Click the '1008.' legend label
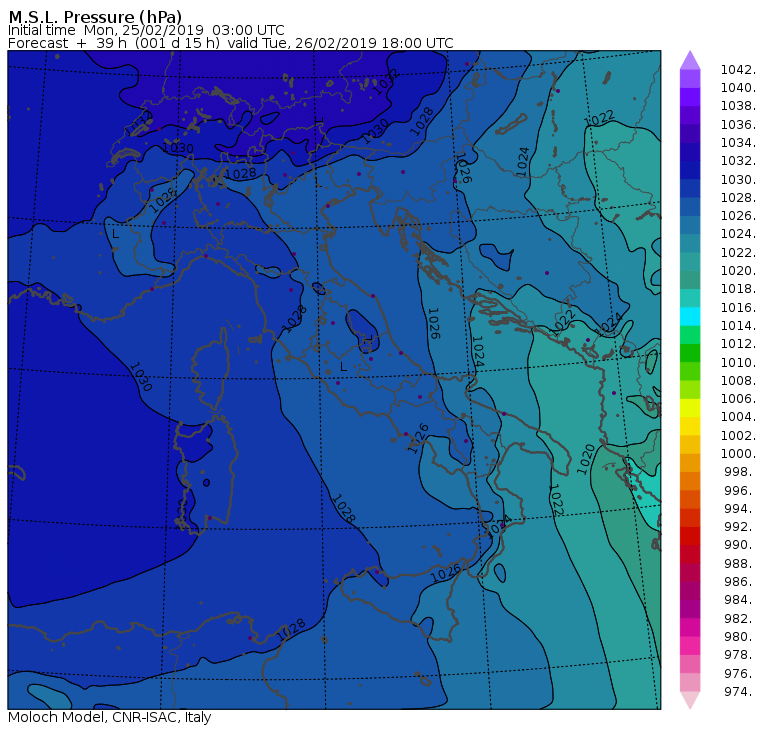The image size is (760, 731). click(x=738, y=381)
